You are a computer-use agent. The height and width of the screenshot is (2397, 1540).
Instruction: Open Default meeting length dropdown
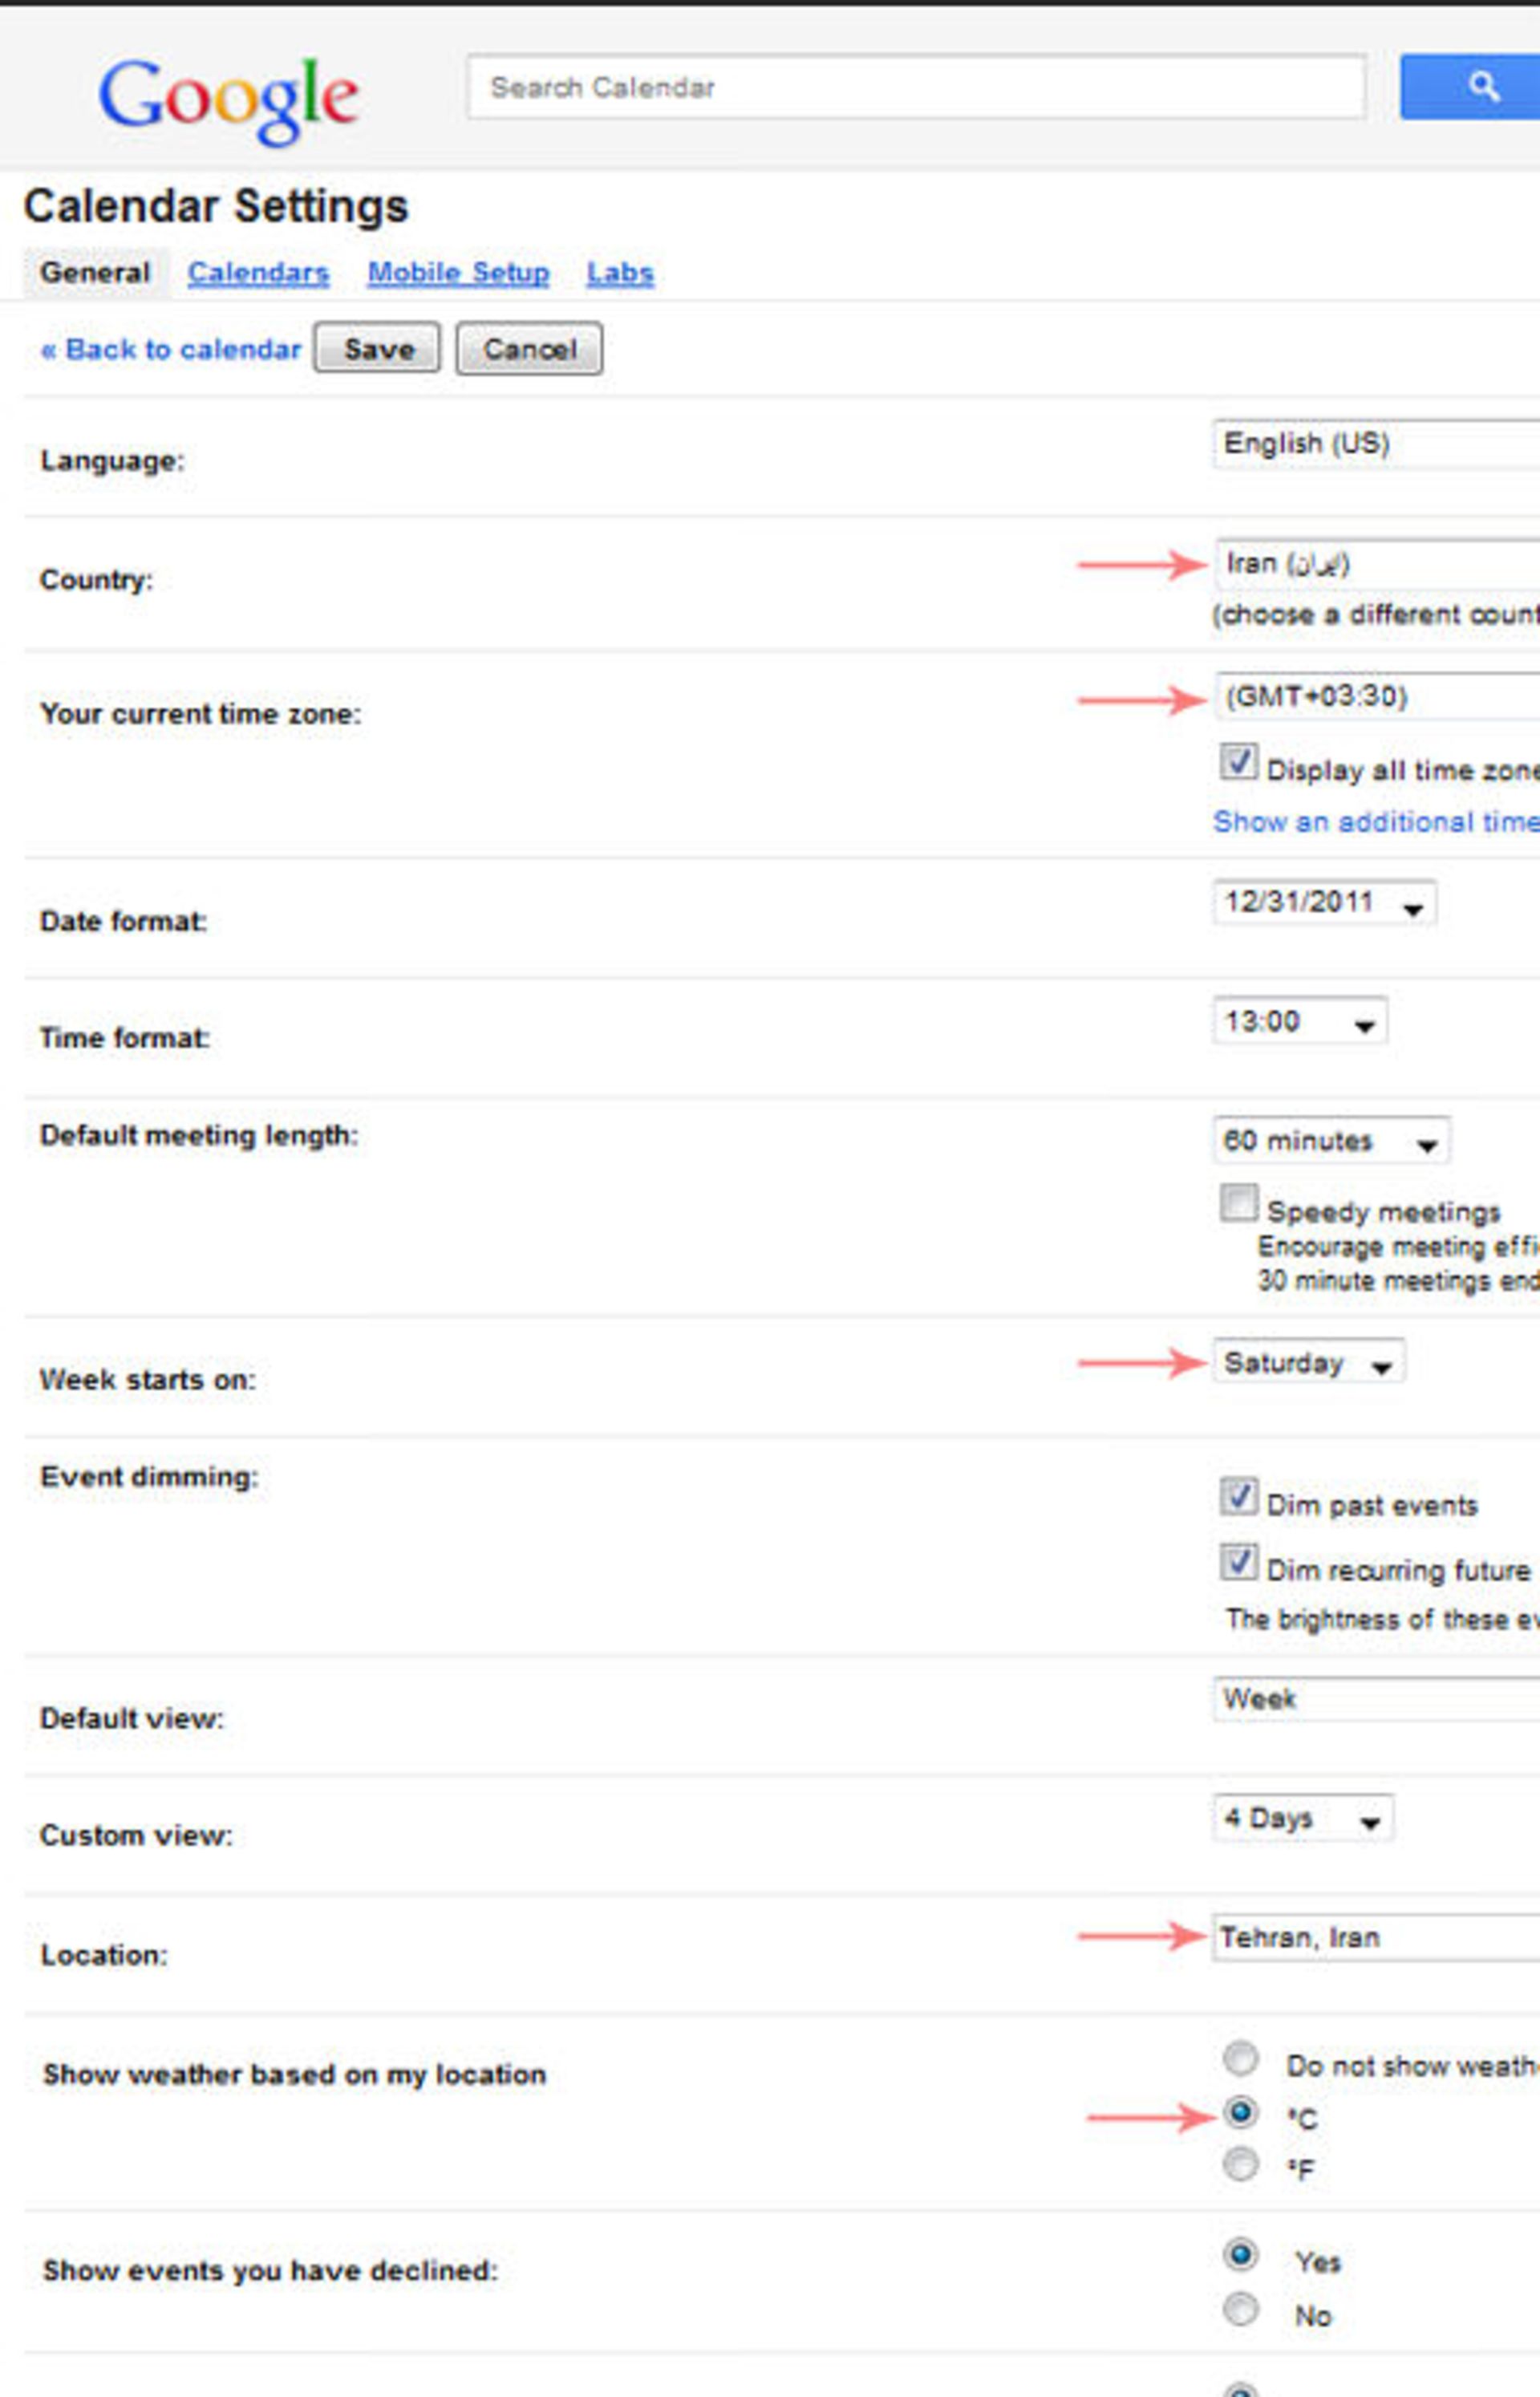click(x=1330, y=1141)
